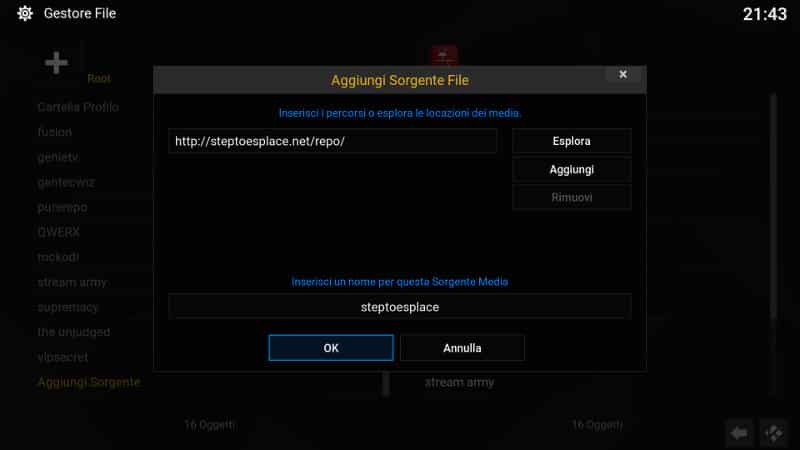Click the back arrow icon at bottom right
The width and height of the screenshot is (800, 450).
pyautogui.click(x=739, y=433)
